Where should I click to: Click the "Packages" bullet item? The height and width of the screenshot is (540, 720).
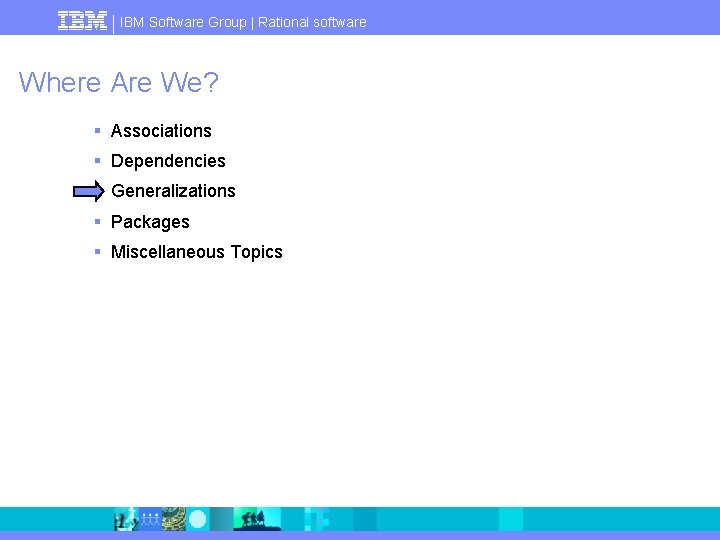(150, 222)
